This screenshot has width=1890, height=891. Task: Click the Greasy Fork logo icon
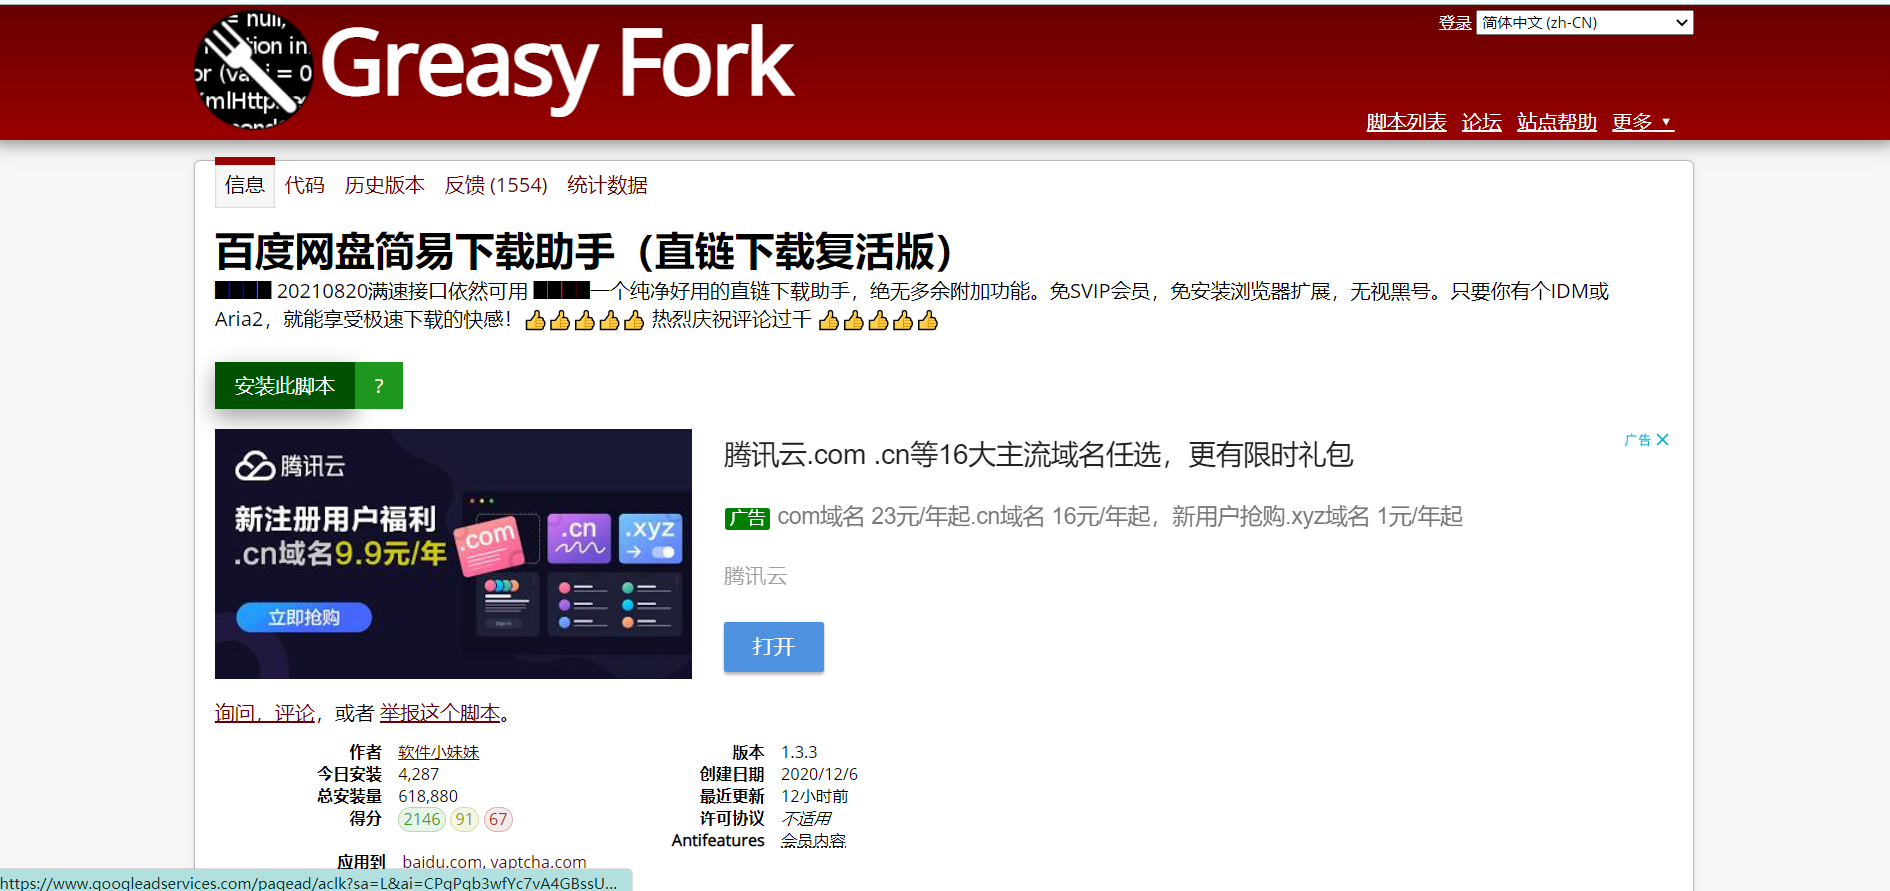(253, 71)
